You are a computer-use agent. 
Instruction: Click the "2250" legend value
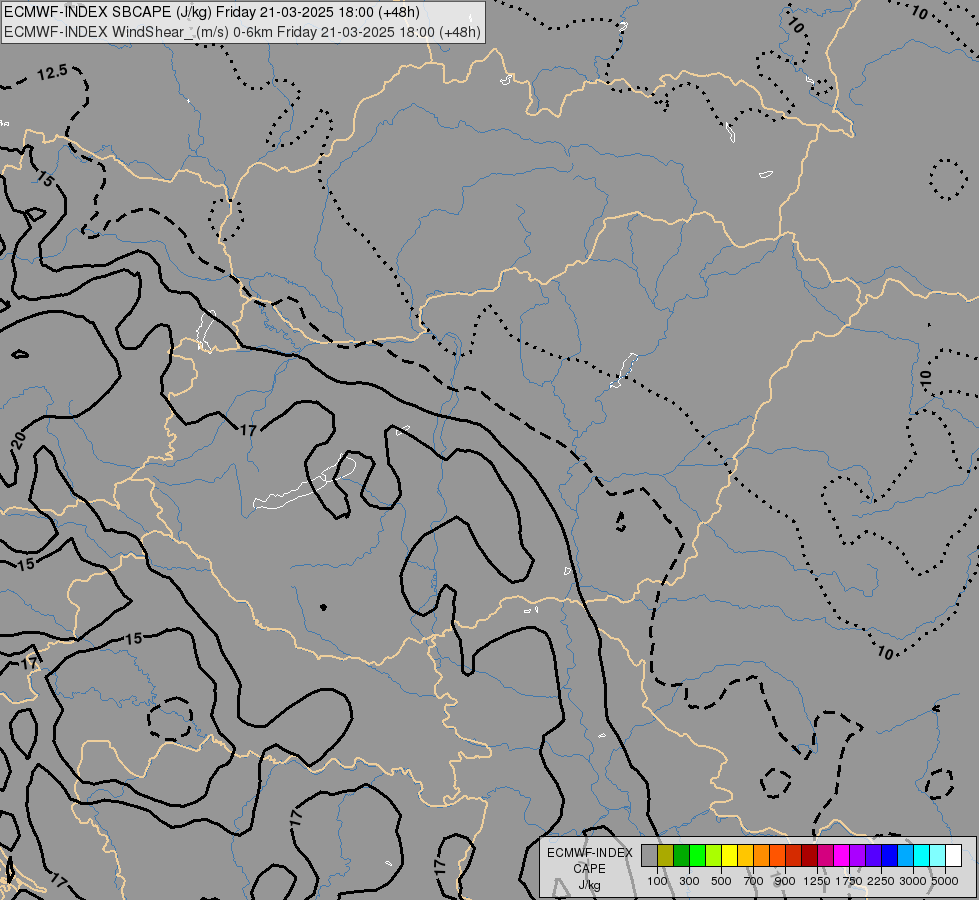pos(881,881)
